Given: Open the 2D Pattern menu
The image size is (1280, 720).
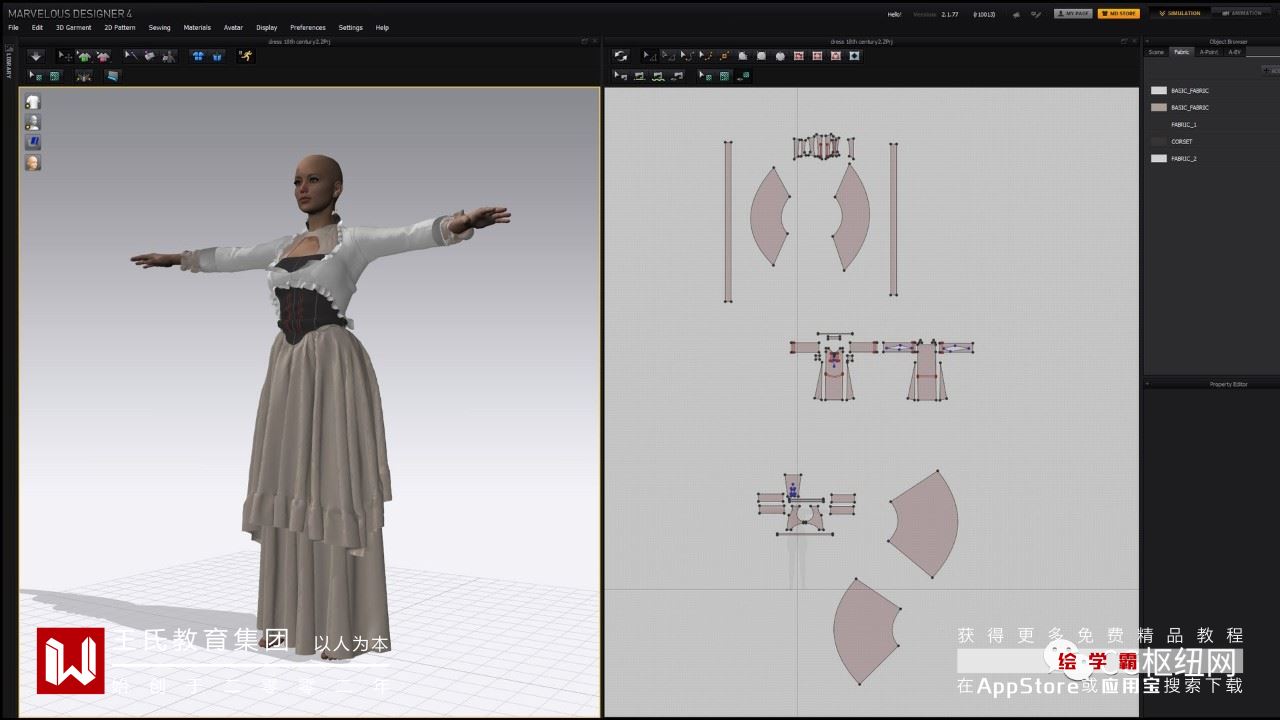Looking at the screenshot, I should tap(120, 28).
